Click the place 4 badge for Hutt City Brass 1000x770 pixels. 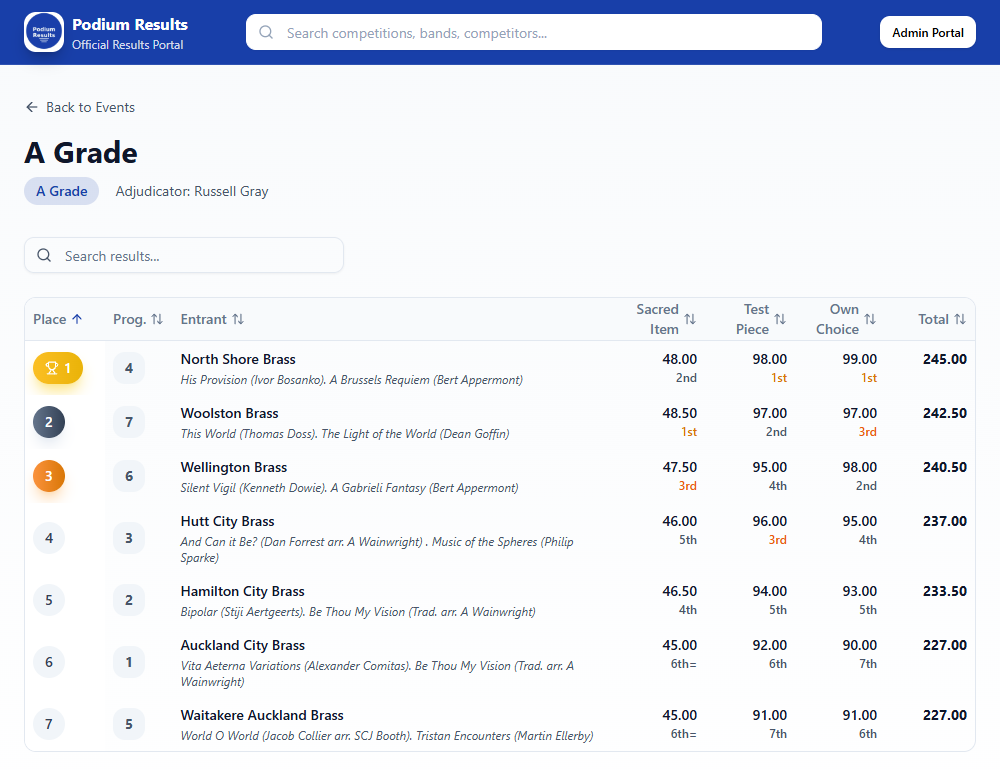click(49, 538)
